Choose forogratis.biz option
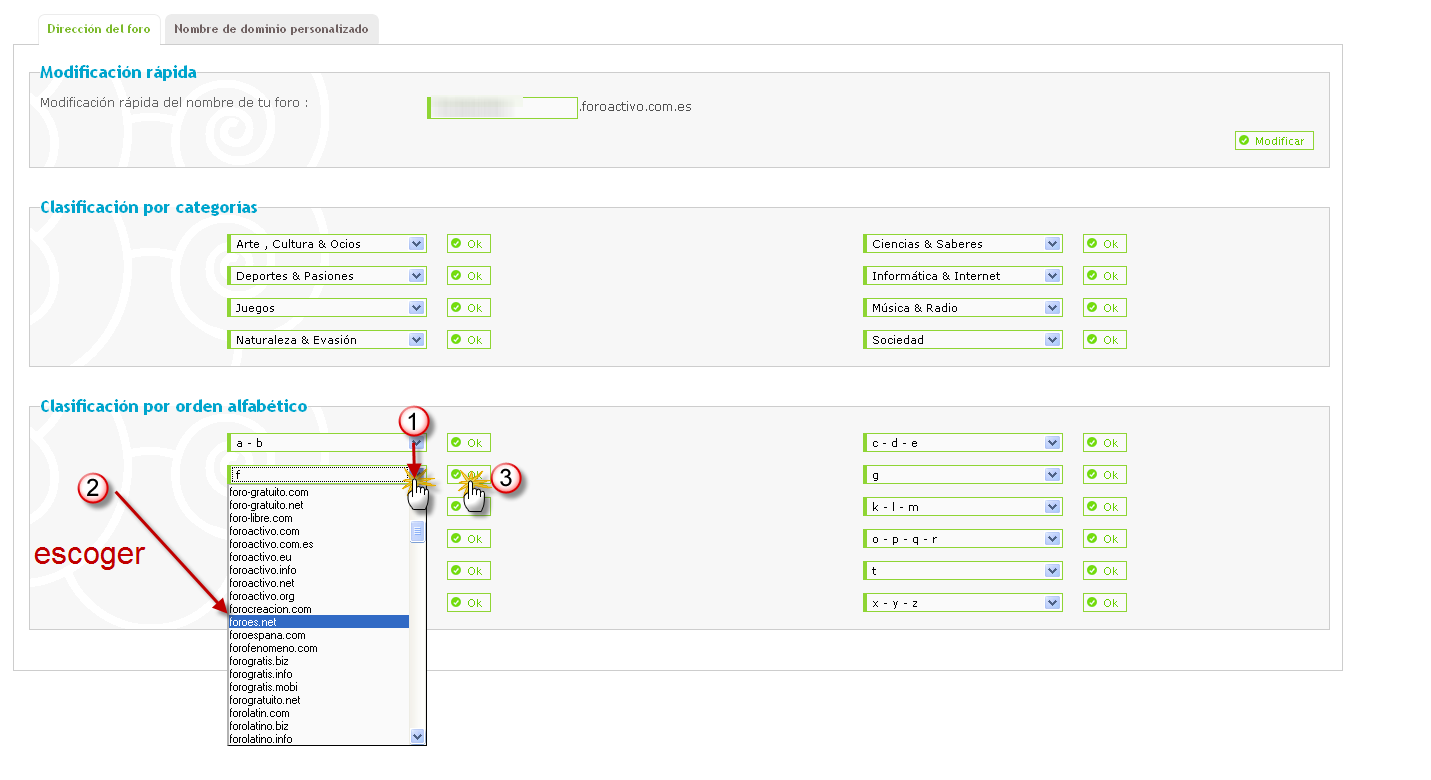The image size is (1431, 780). (x=318, y=661)
